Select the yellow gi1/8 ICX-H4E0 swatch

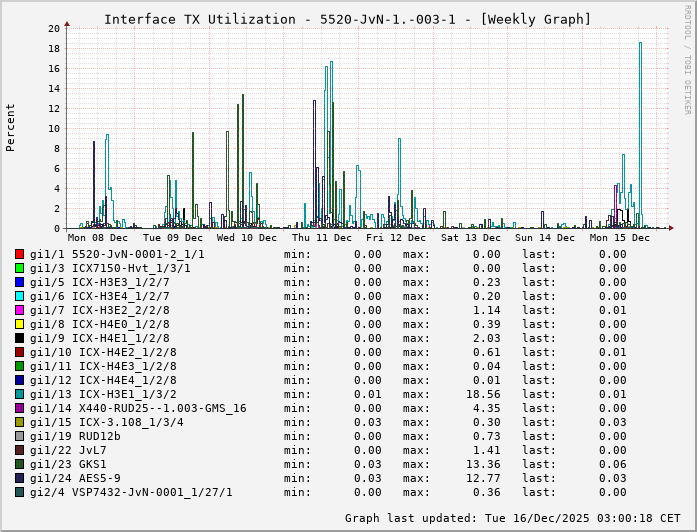click(x=19, y=324)
